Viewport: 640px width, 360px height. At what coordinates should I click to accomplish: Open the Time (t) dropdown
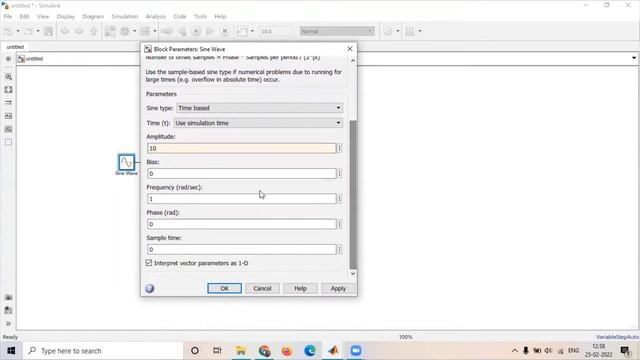258,123
